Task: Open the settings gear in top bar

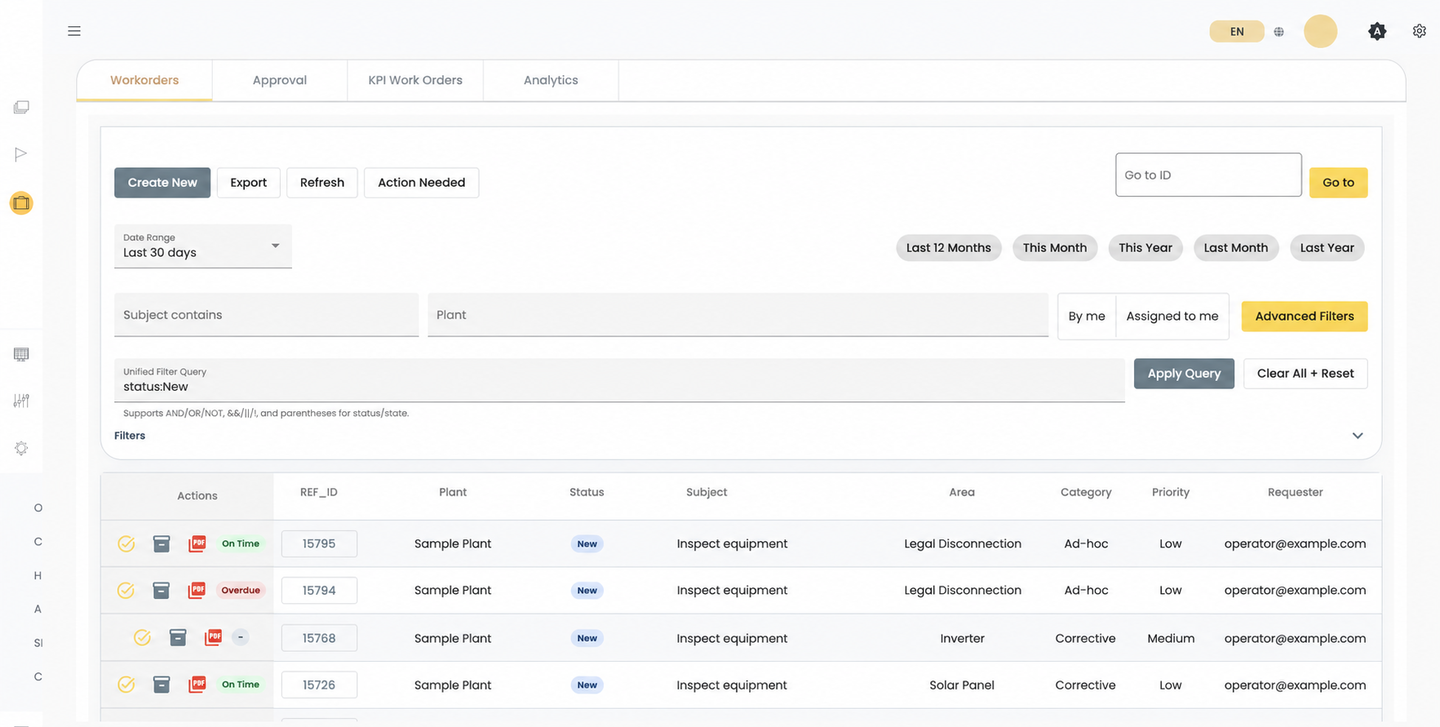Action: click(1419, 31)
